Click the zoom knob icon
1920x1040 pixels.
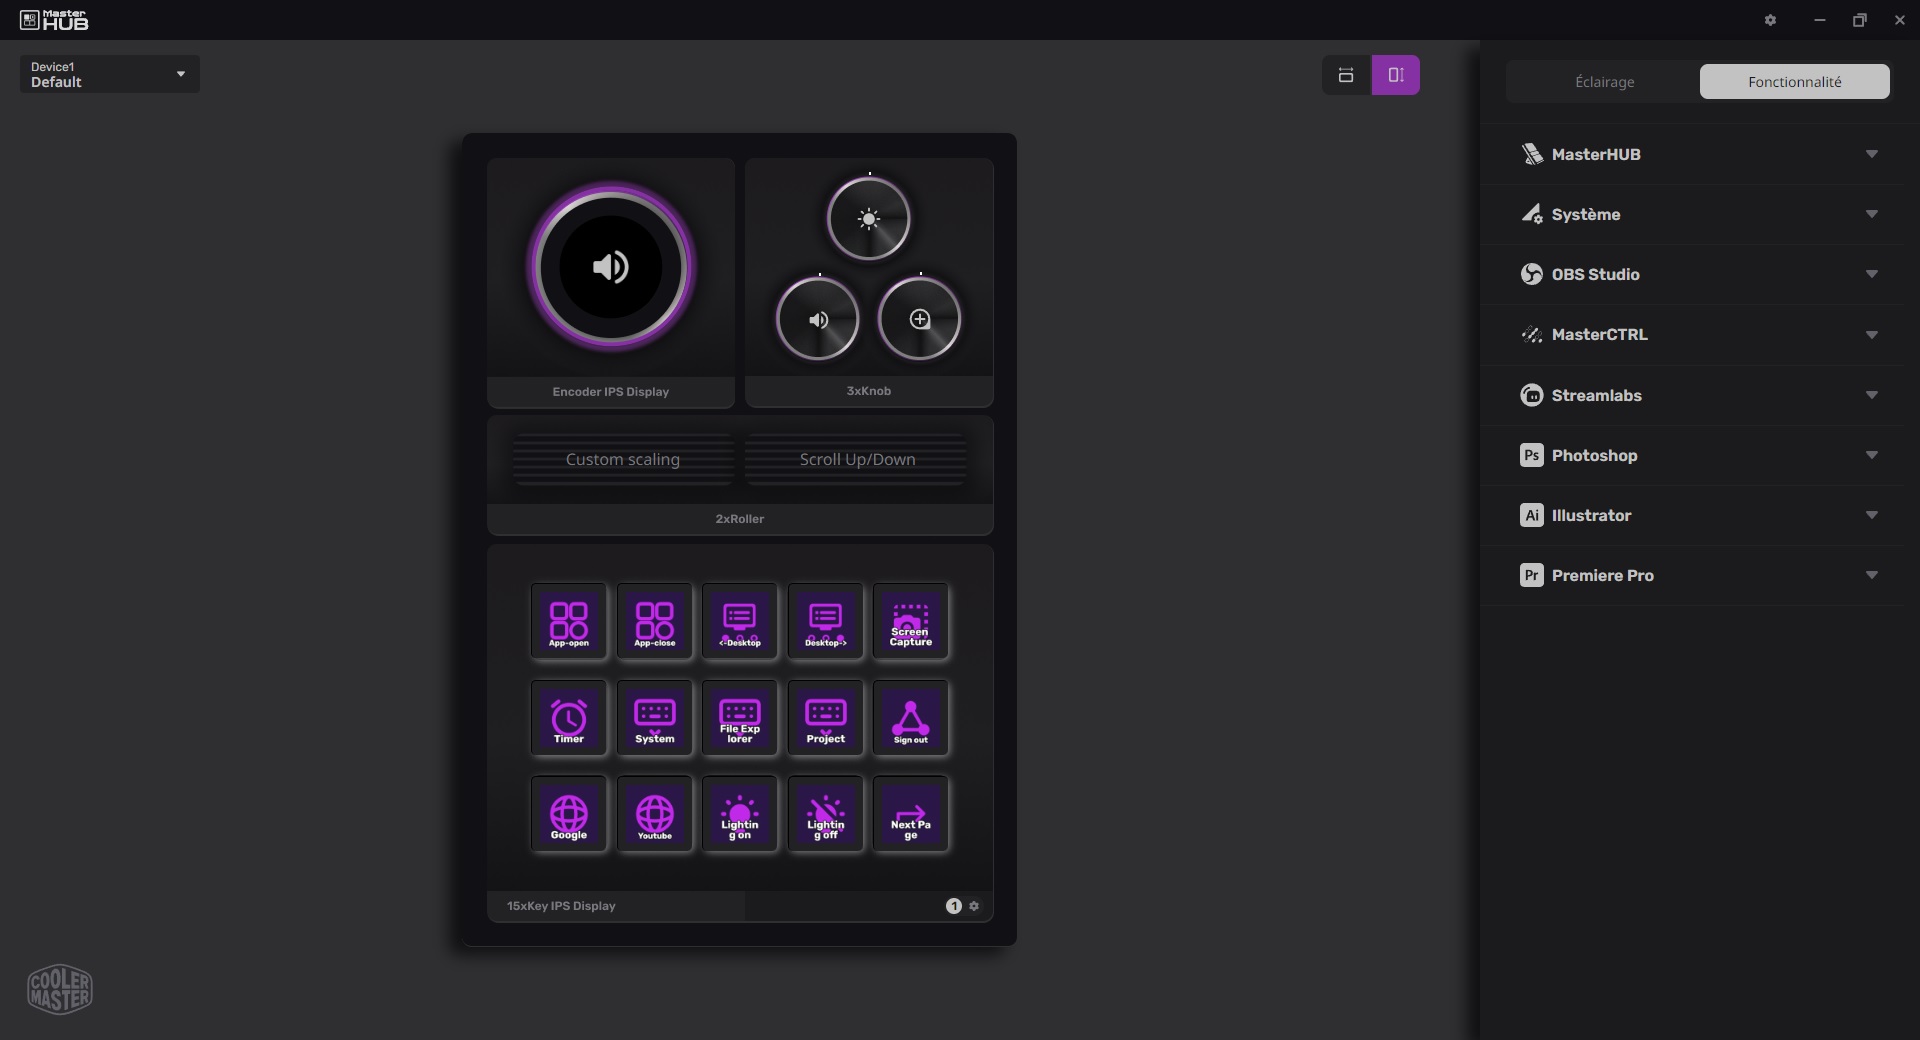click(x=919, y=319)
